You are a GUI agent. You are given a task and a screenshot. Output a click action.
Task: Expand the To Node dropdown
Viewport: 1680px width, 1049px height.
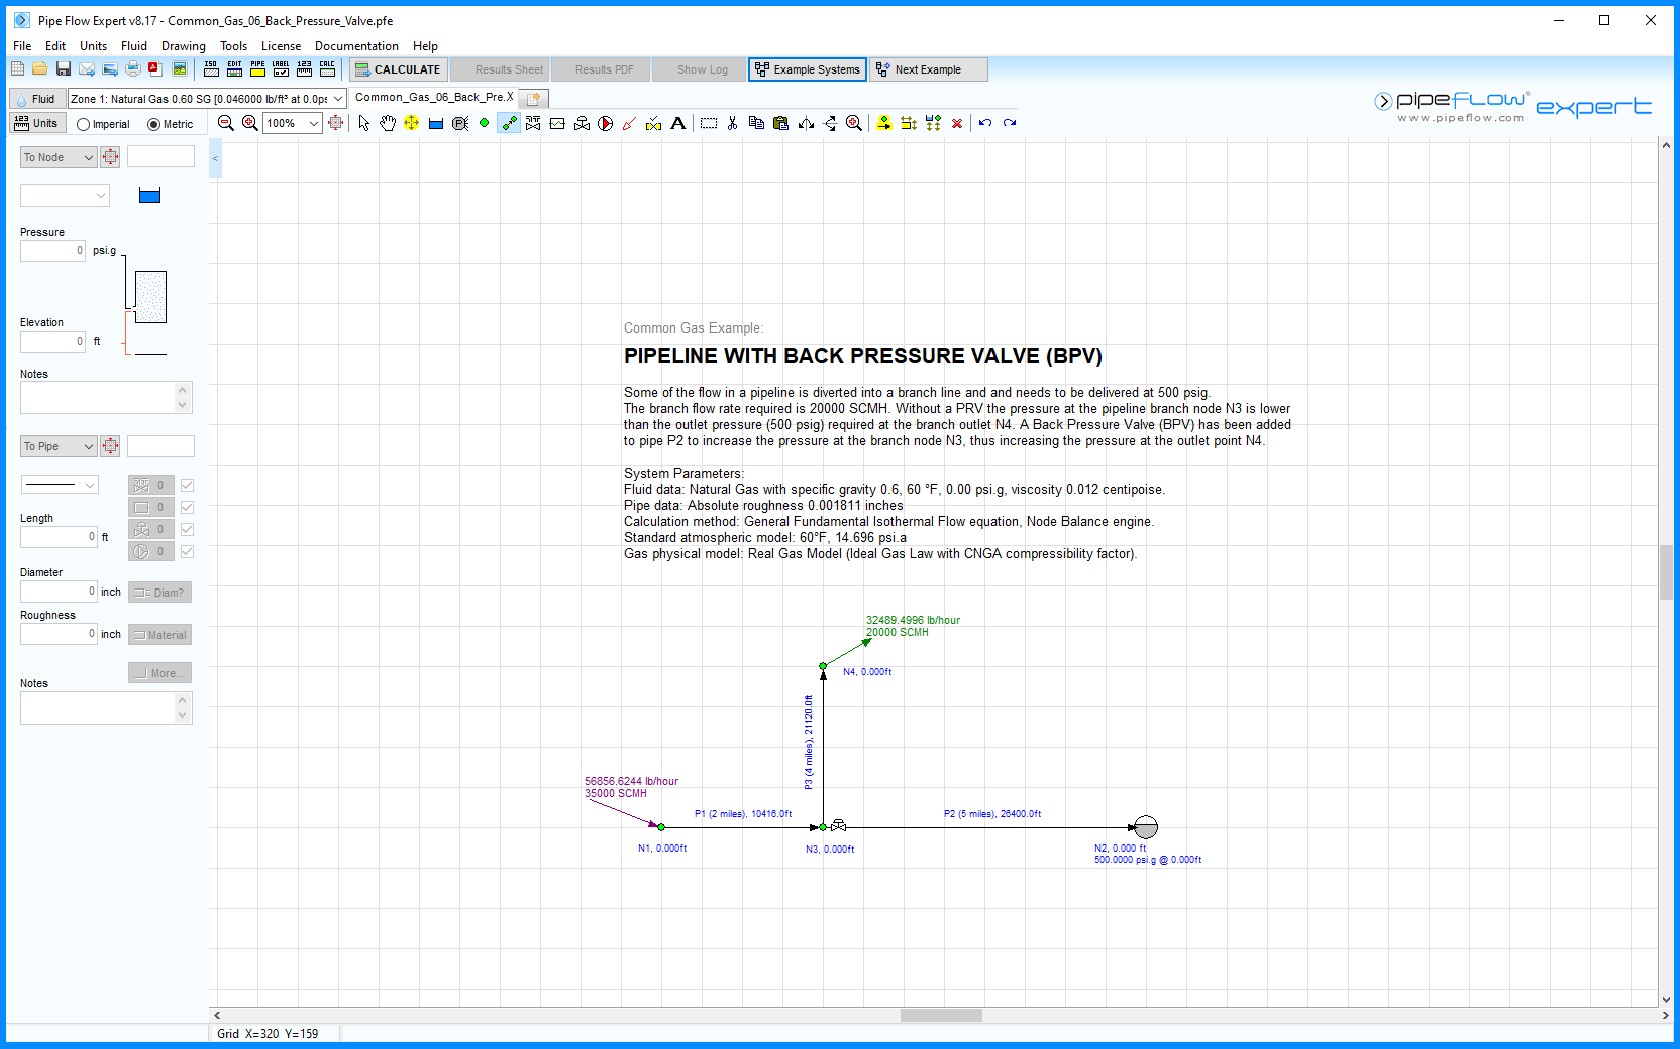click(x=58, y=157)
